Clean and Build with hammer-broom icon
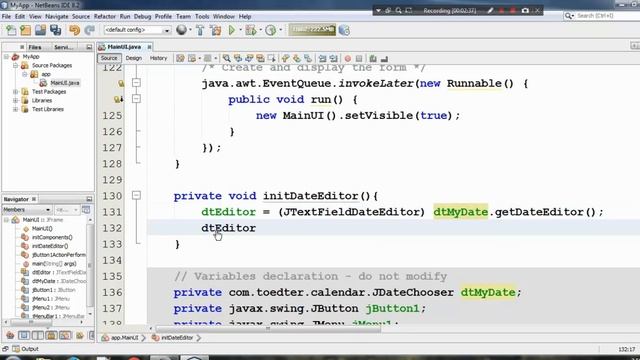The image size is (640, 360). 216,30
